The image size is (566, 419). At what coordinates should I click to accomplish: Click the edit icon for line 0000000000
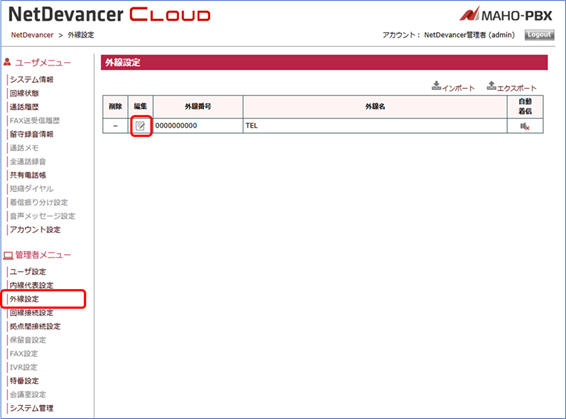tap(140, 126)
